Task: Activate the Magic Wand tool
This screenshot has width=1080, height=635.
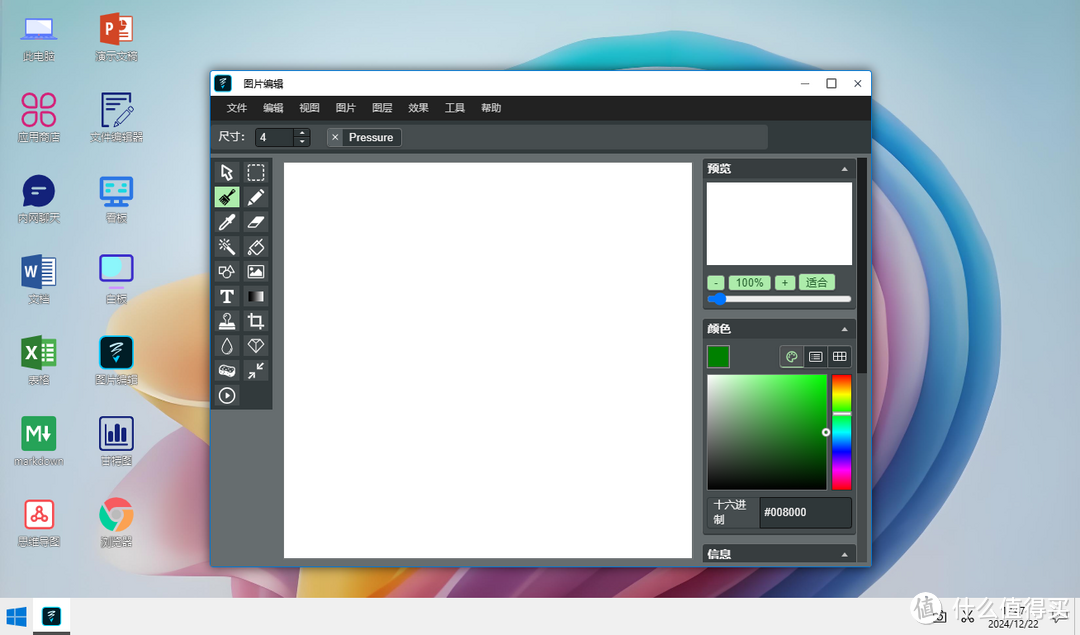Action: point(227,246)
